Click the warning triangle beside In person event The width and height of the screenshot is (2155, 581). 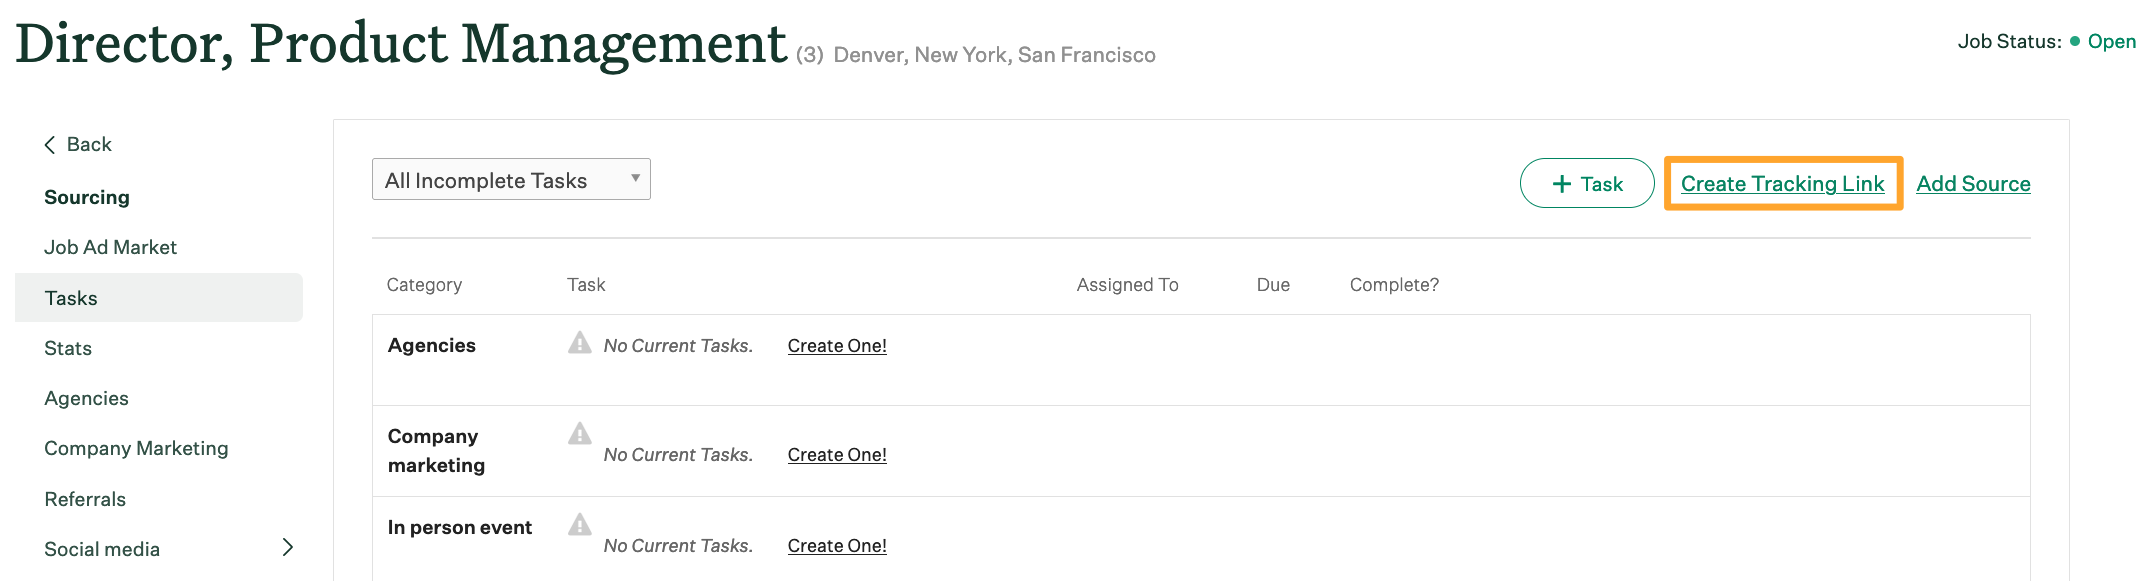pyautogui.click(x=580, y=524)
